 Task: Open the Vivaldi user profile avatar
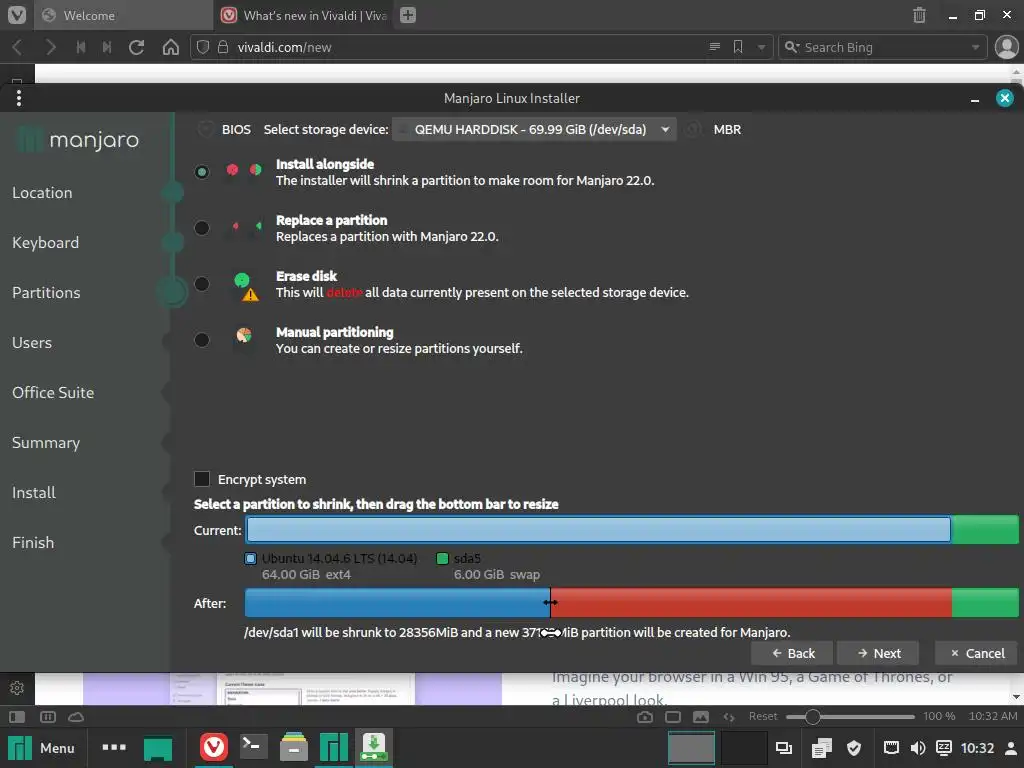pos(1006,47)
